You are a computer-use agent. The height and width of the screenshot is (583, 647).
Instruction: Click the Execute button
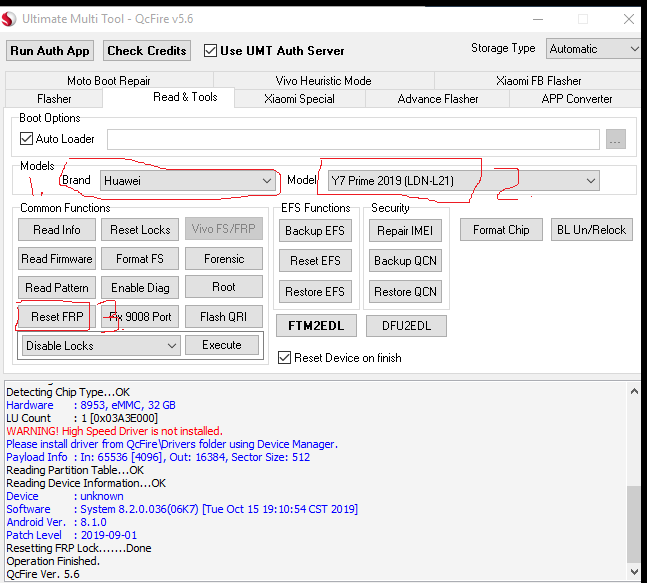(x=222, y=345)
